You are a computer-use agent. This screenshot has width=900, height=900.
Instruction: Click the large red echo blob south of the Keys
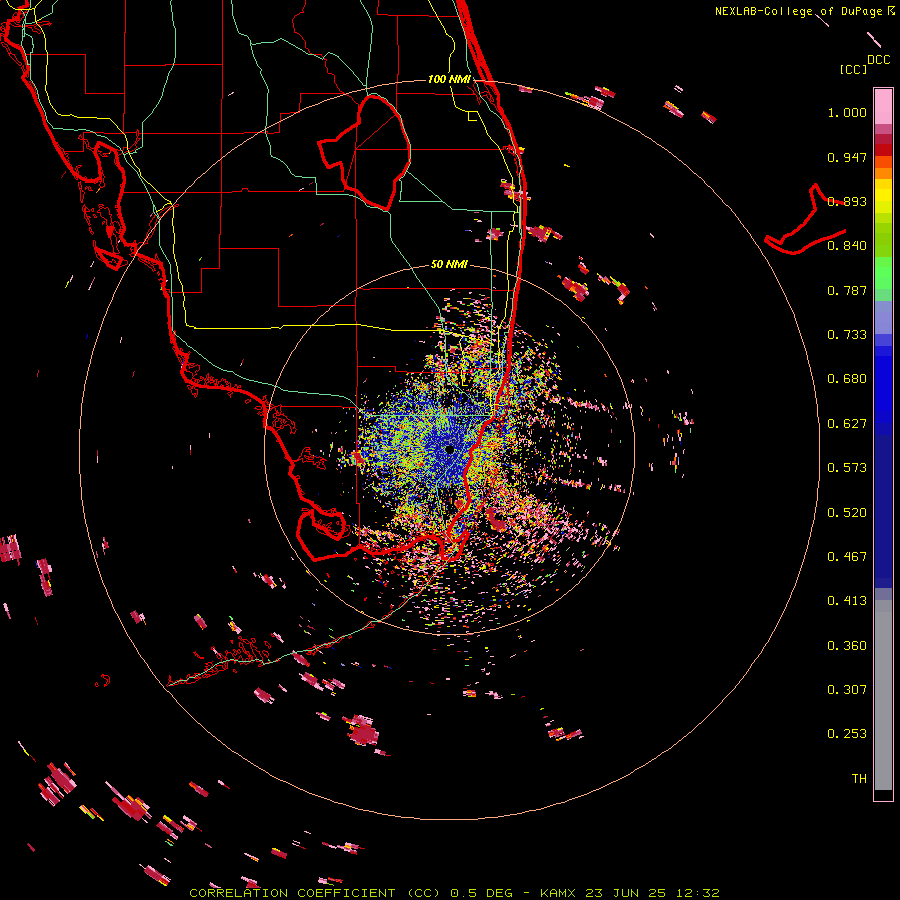click(x=363, y=731)
